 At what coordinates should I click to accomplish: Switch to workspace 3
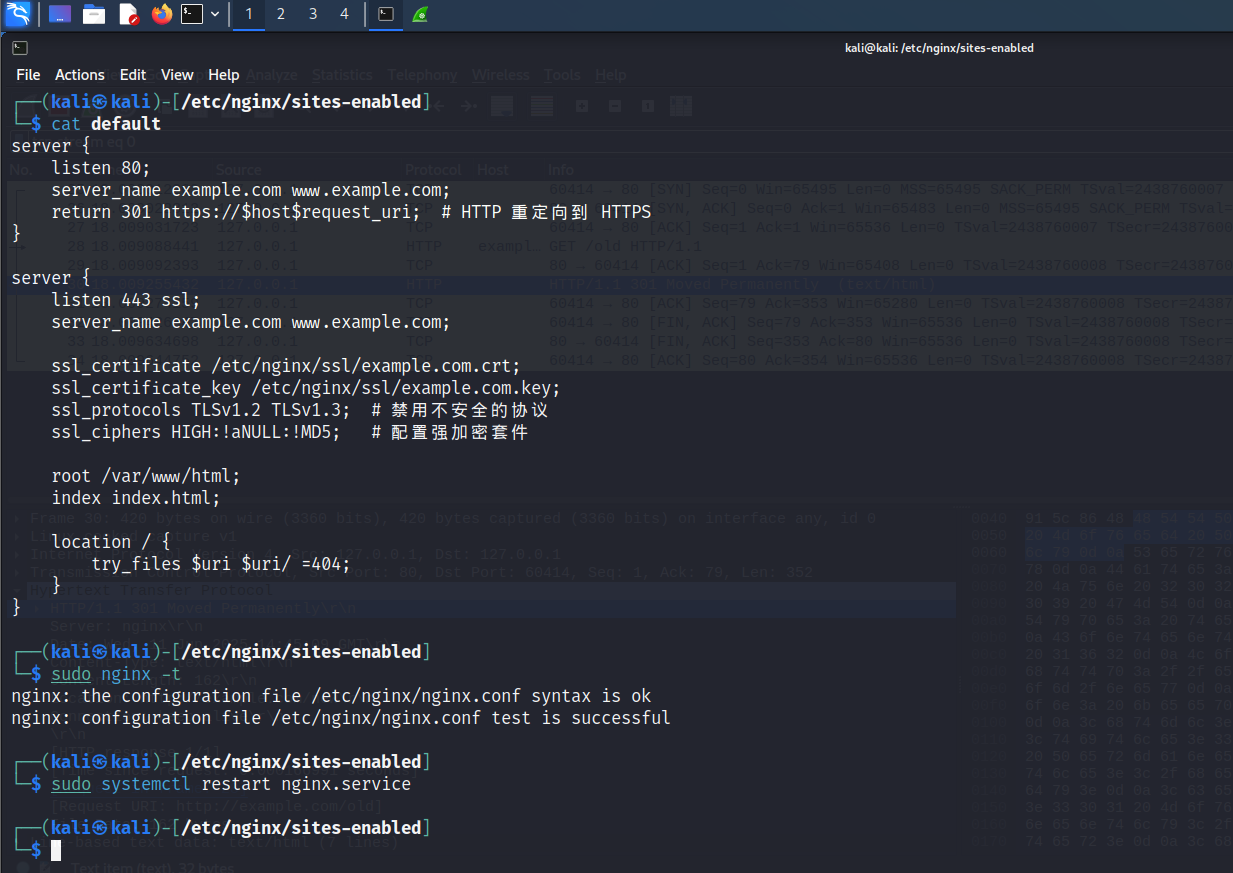point(313,14)
